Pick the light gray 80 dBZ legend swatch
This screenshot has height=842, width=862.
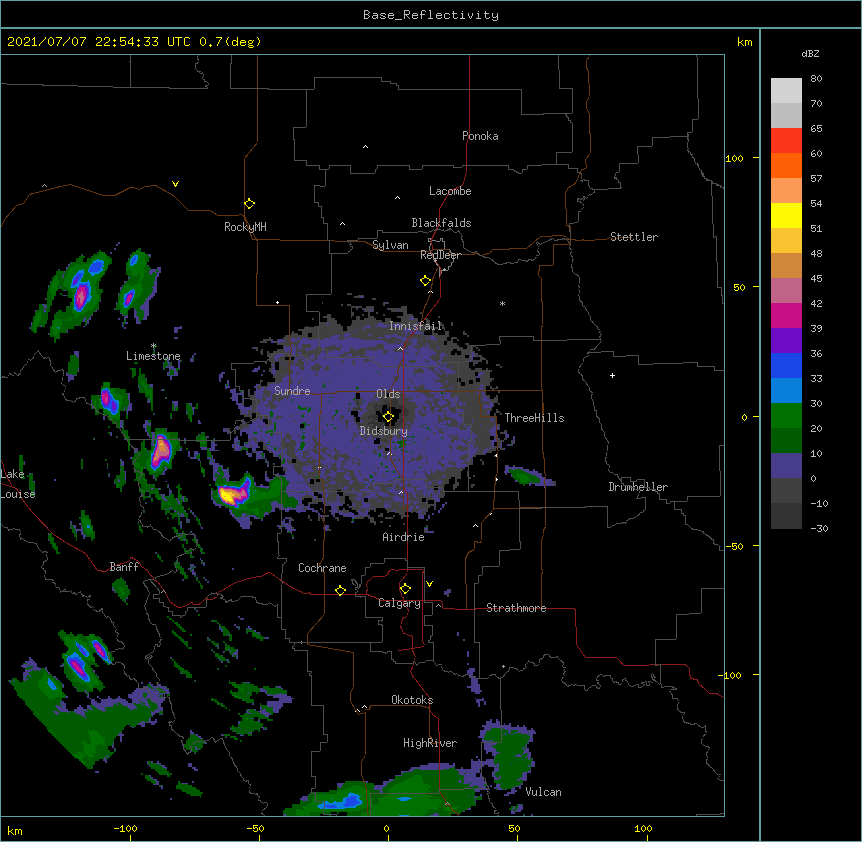pyautogui.click(x=786, y=90)
